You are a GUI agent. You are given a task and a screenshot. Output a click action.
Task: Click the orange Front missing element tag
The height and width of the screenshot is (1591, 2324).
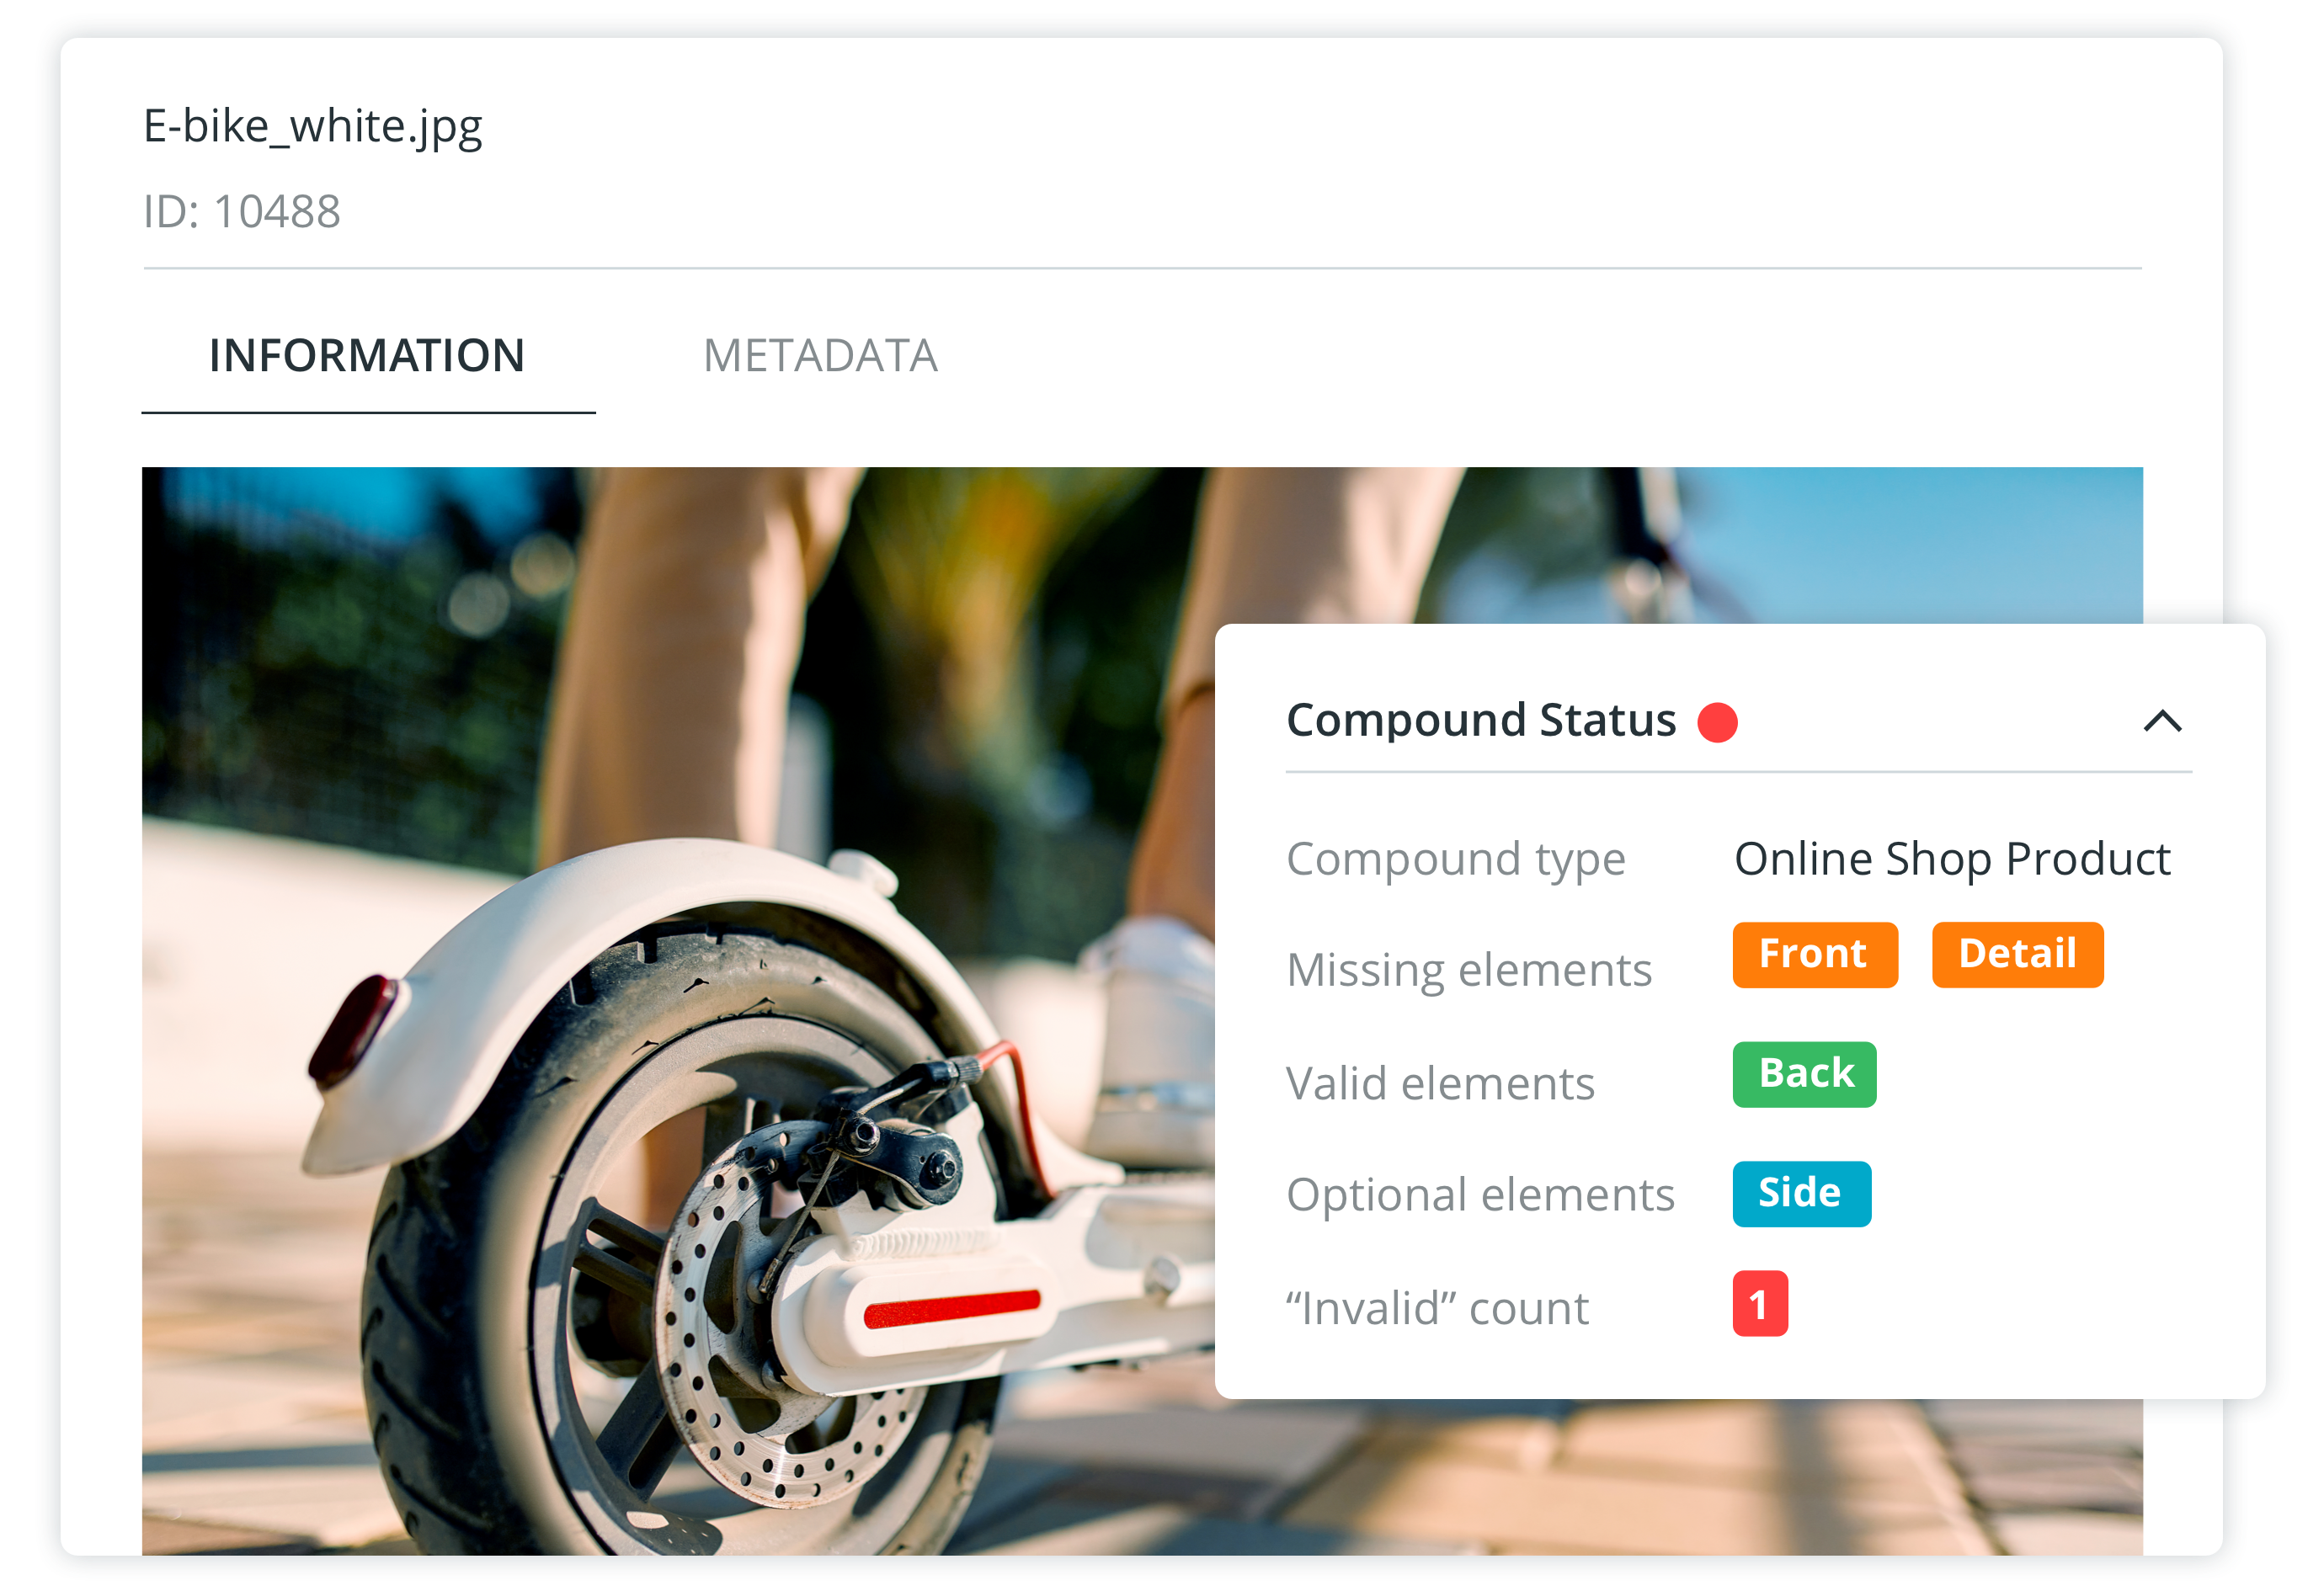(x=1814, y=954)
